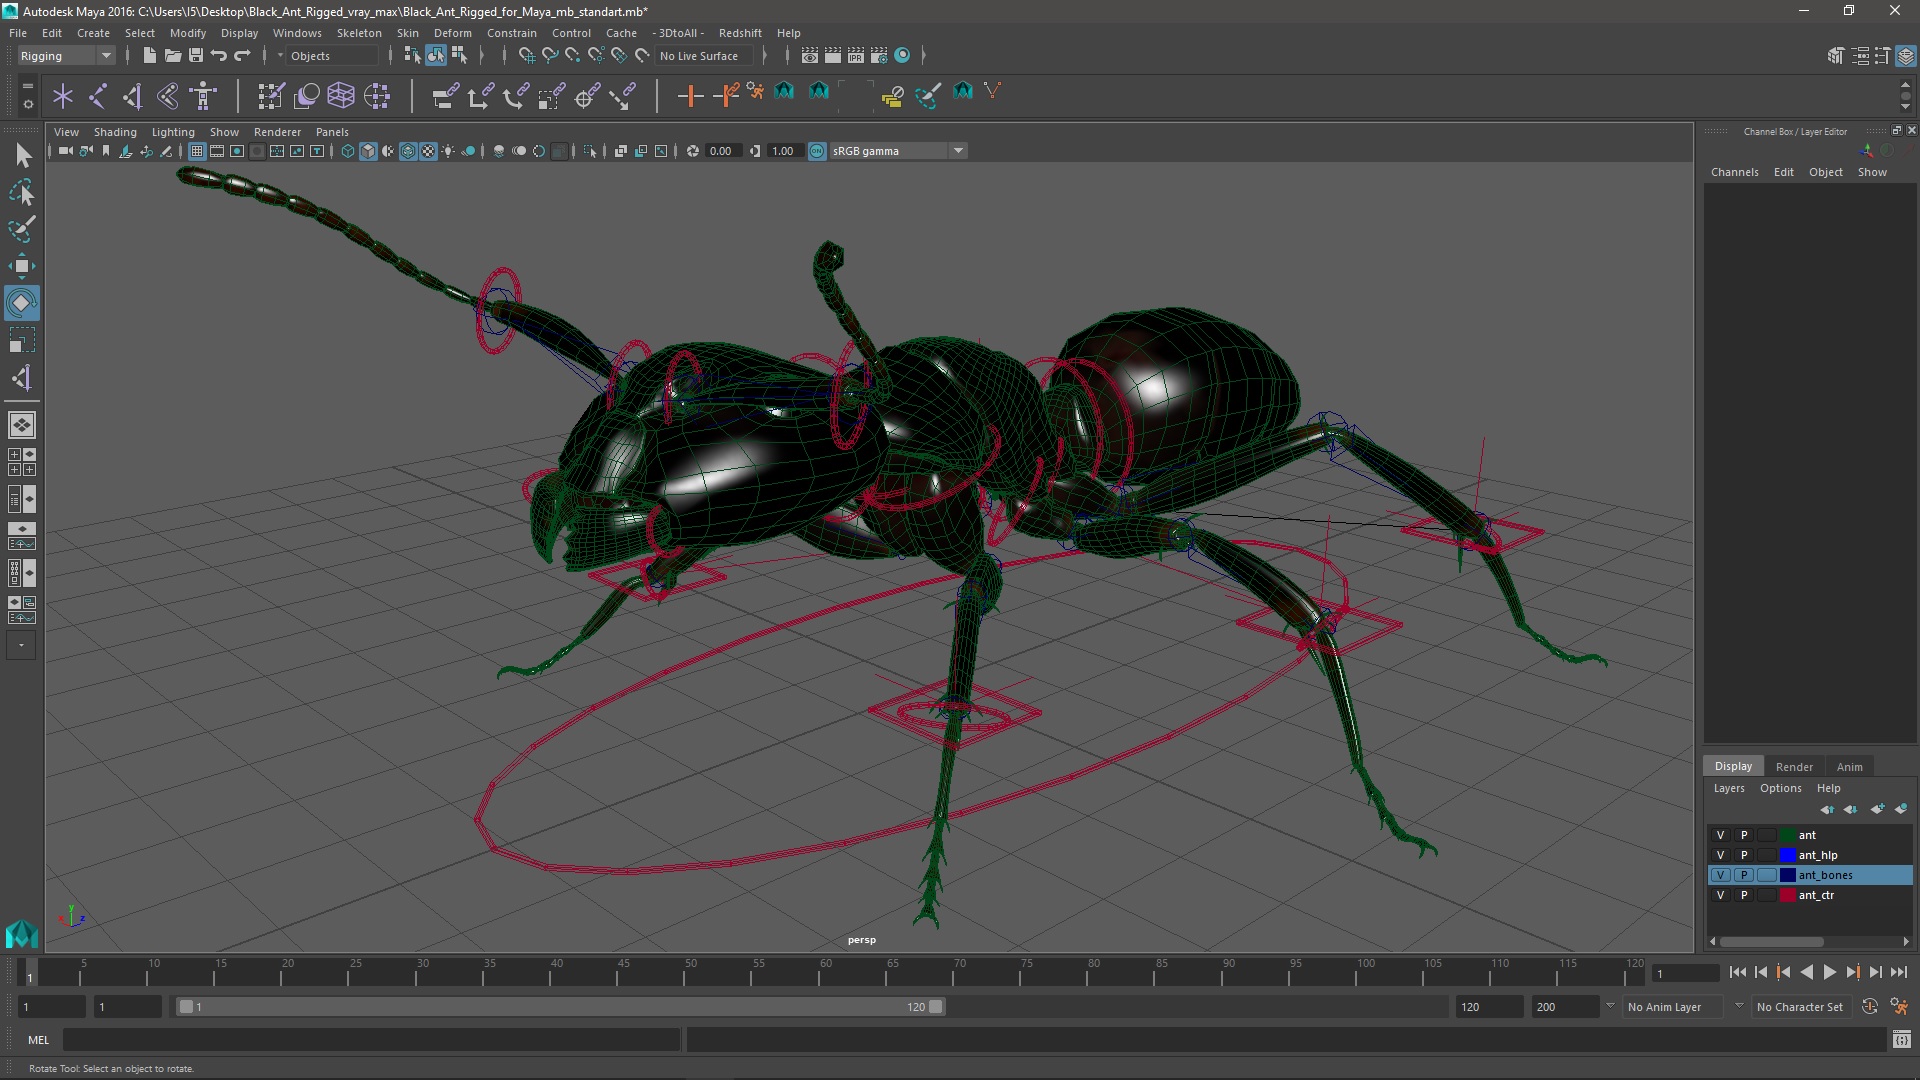The height and width of the screenshot is (1080, 1920).
Task: Expand the ant layer in outliner
Action: pyautogui.click(x=1808, y=835)
